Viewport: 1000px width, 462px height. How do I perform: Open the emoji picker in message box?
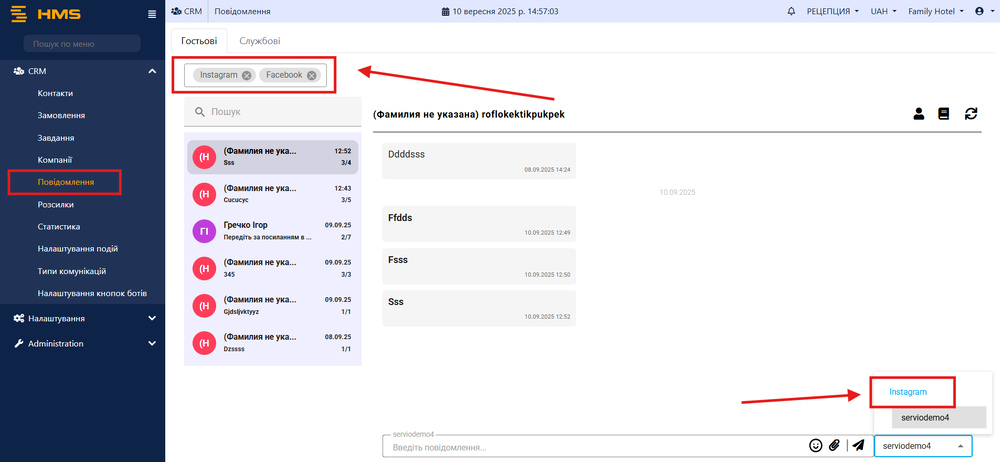[815, 446]
